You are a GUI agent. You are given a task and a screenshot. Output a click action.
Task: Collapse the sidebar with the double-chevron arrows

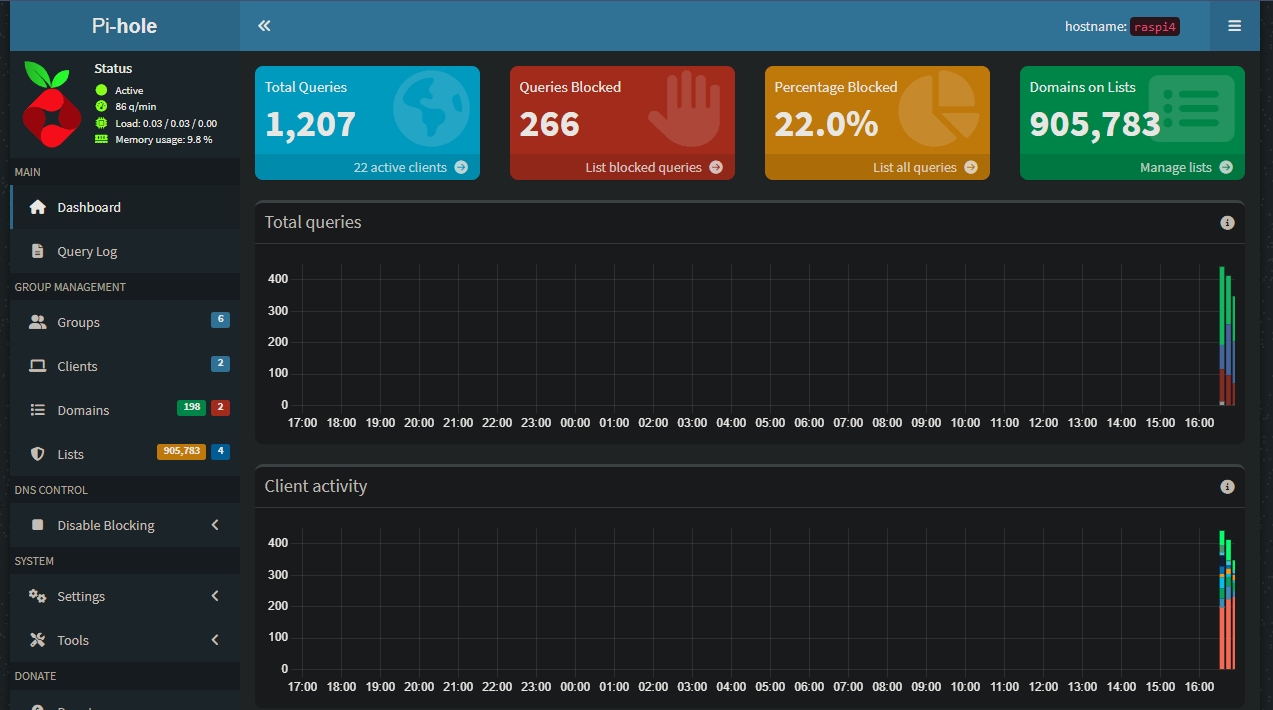(263, 25)
